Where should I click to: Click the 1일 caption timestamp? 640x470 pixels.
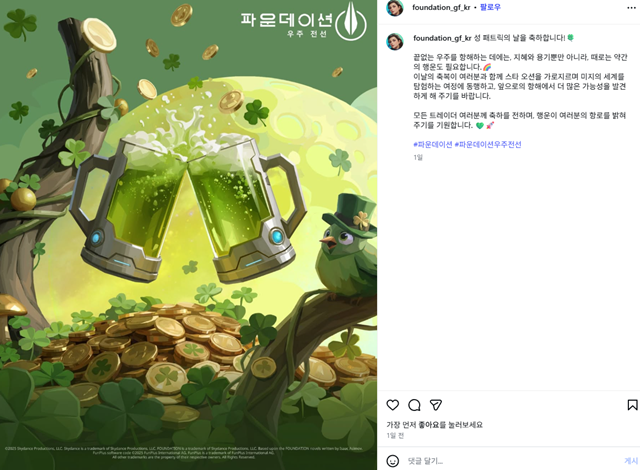[x=418, y=157]
